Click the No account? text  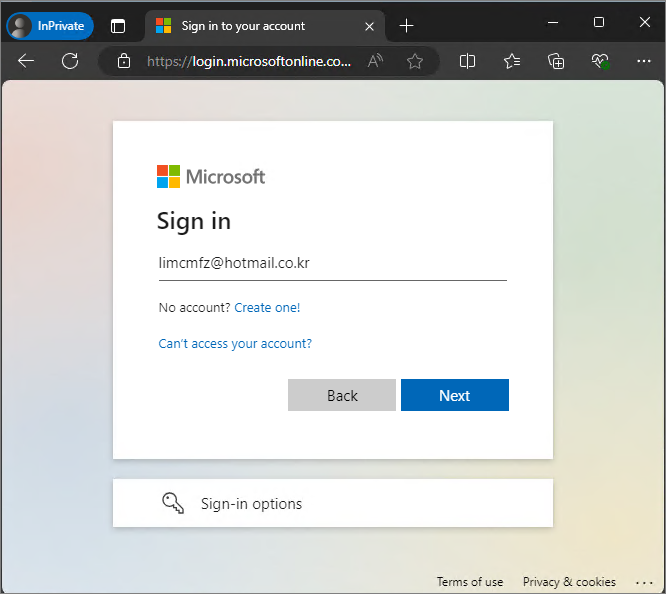pyautogui.click(x=195, y=308)
